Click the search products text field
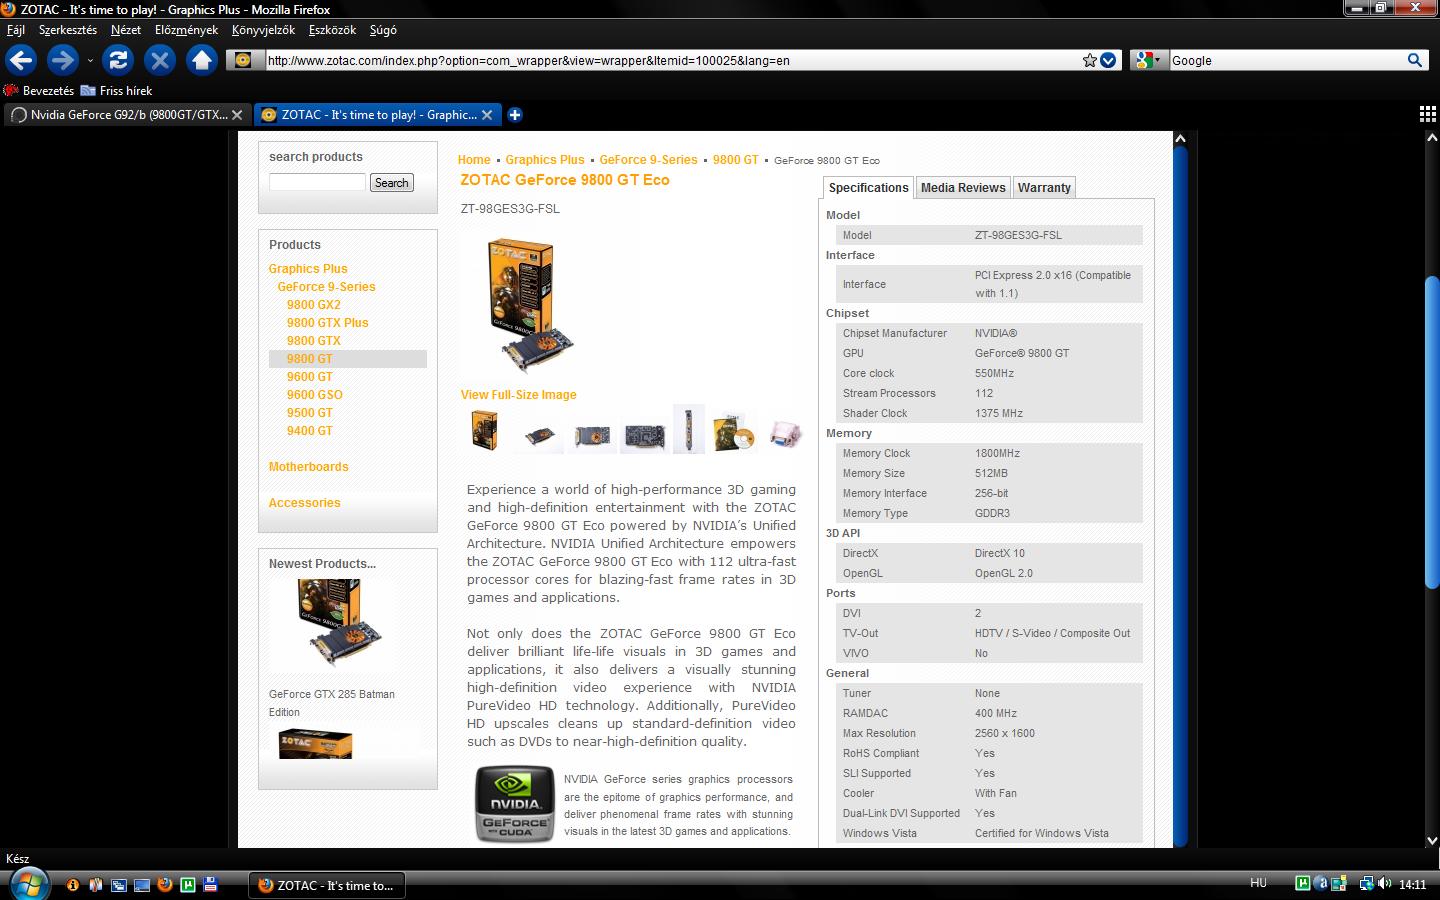 [317, 182]
